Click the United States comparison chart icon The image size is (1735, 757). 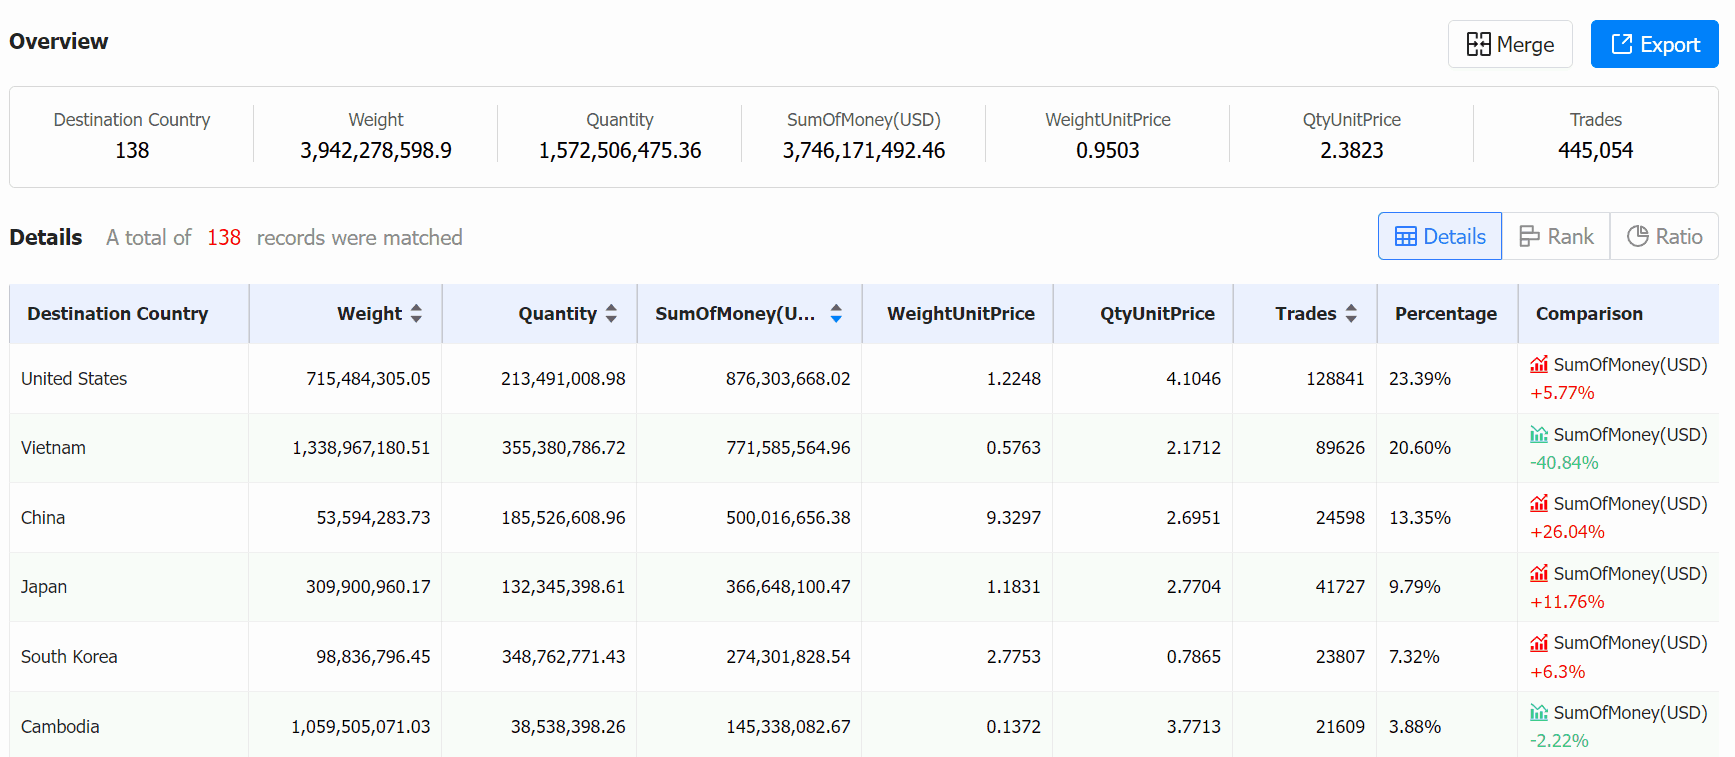1539,365
